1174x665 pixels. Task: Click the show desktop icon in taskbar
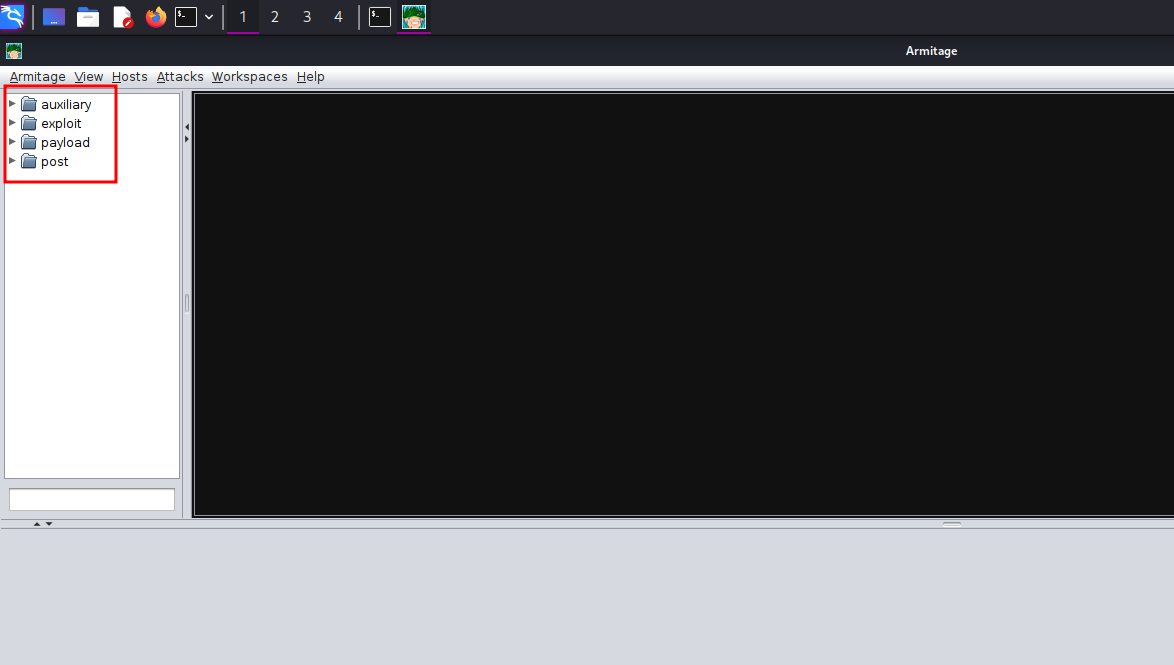tap(54, 17)
